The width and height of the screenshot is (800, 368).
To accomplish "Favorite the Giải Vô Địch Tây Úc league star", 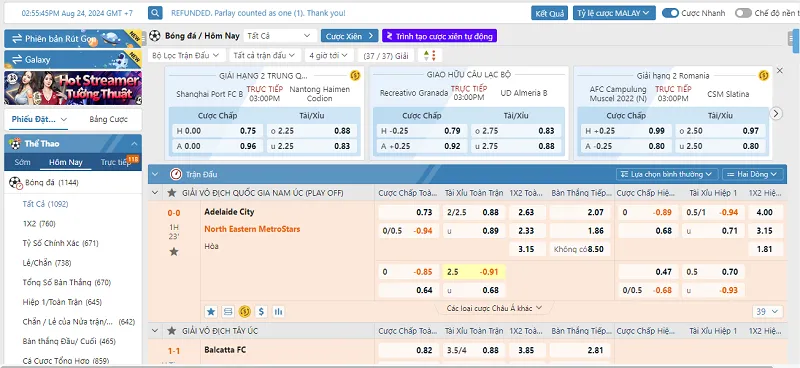I will pyautogui.click(x=172, y=331).
